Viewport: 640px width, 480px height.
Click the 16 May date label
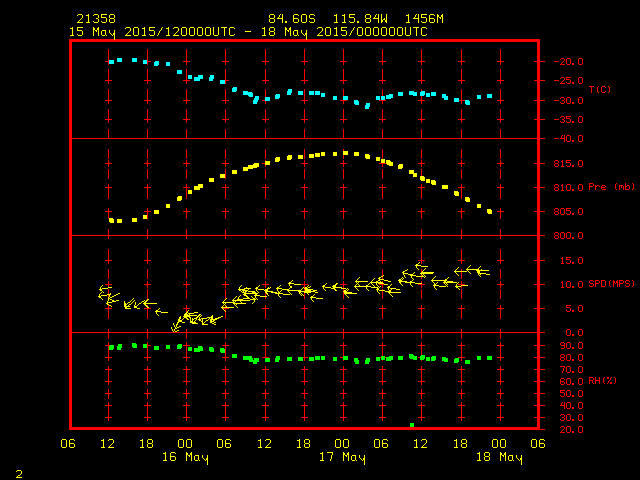click(185, 458)
